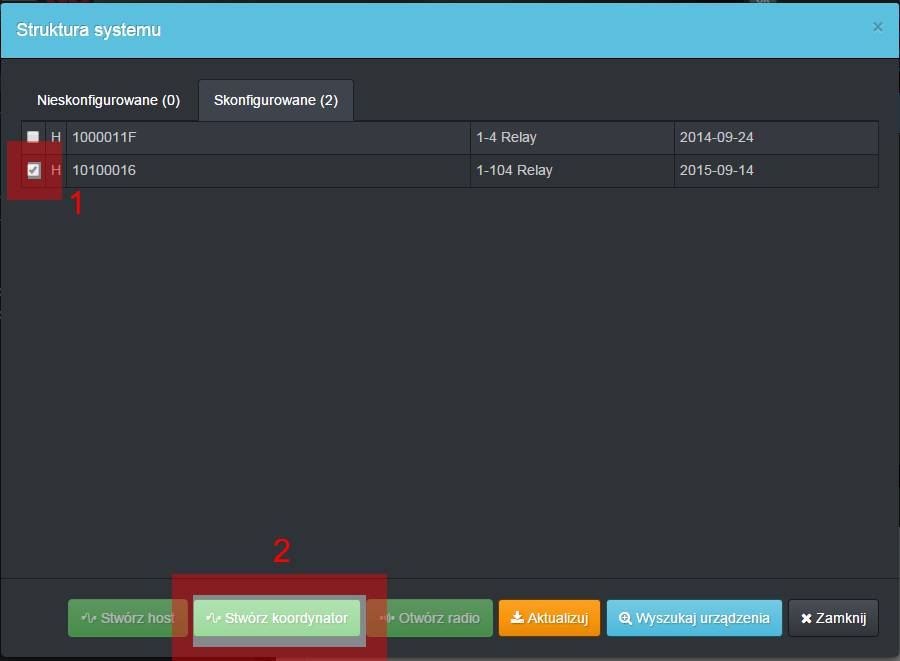Screen dimensions: 900x661
Task: Hit the orange Aktualizuj download button
Action: pos(549,618)
